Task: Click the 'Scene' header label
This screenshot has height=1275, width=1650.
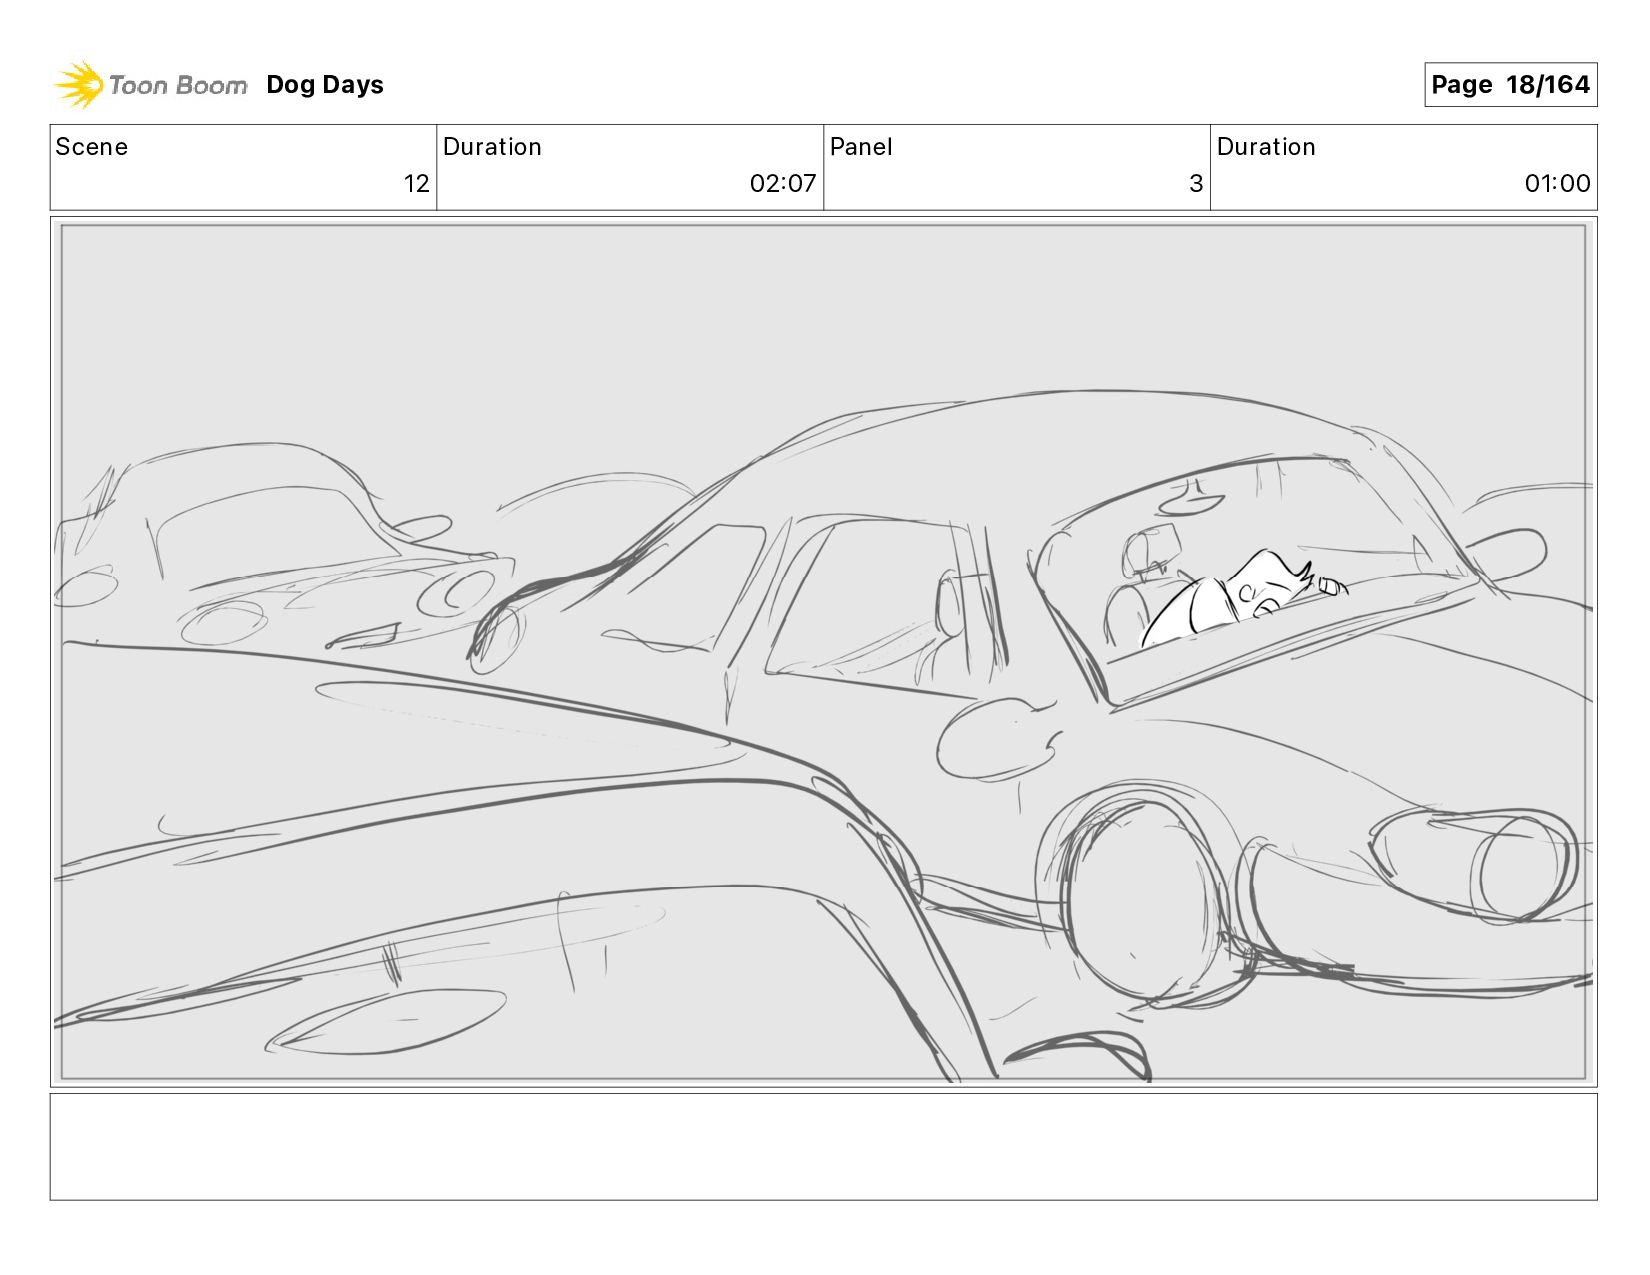Action: pos(92,147)
